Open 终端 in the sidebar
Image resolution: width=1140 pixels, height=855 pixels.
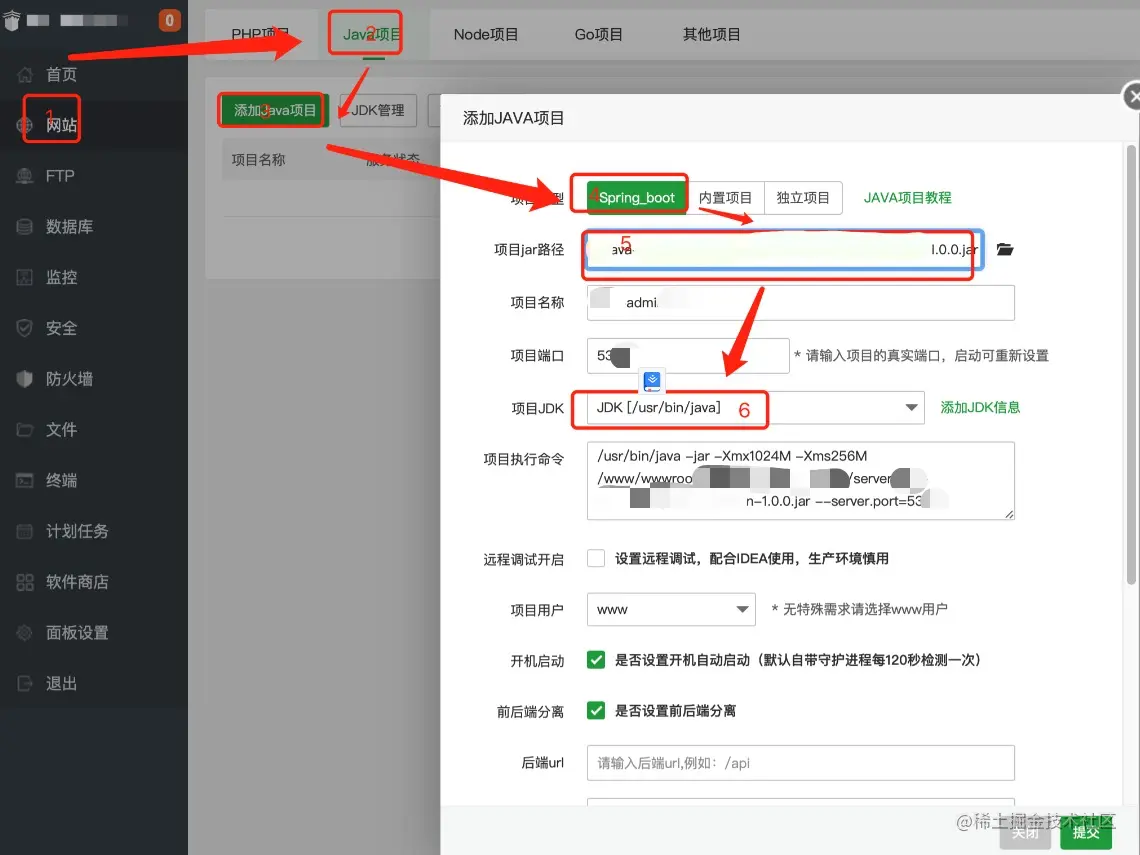[x=94, y=481]
